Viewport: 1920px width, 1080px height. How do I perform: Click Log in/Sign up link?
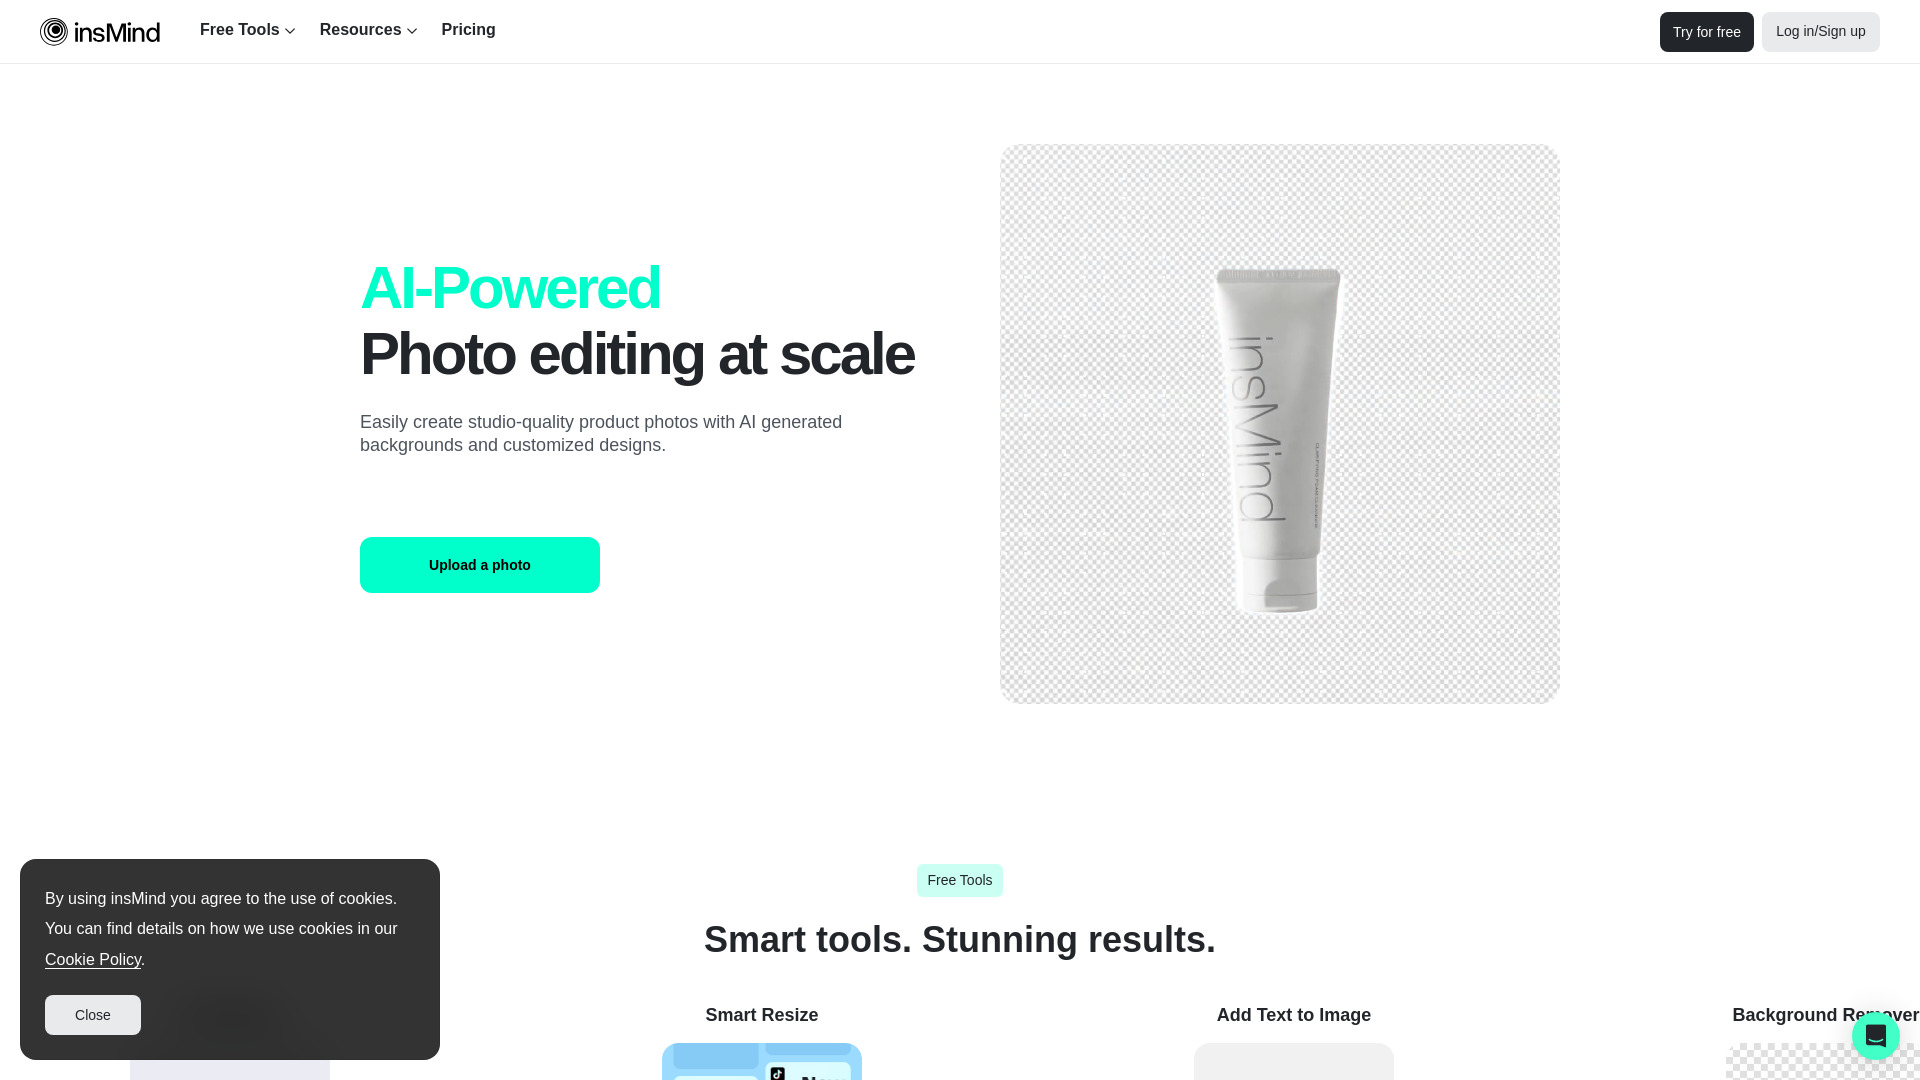click(1820, 32)
